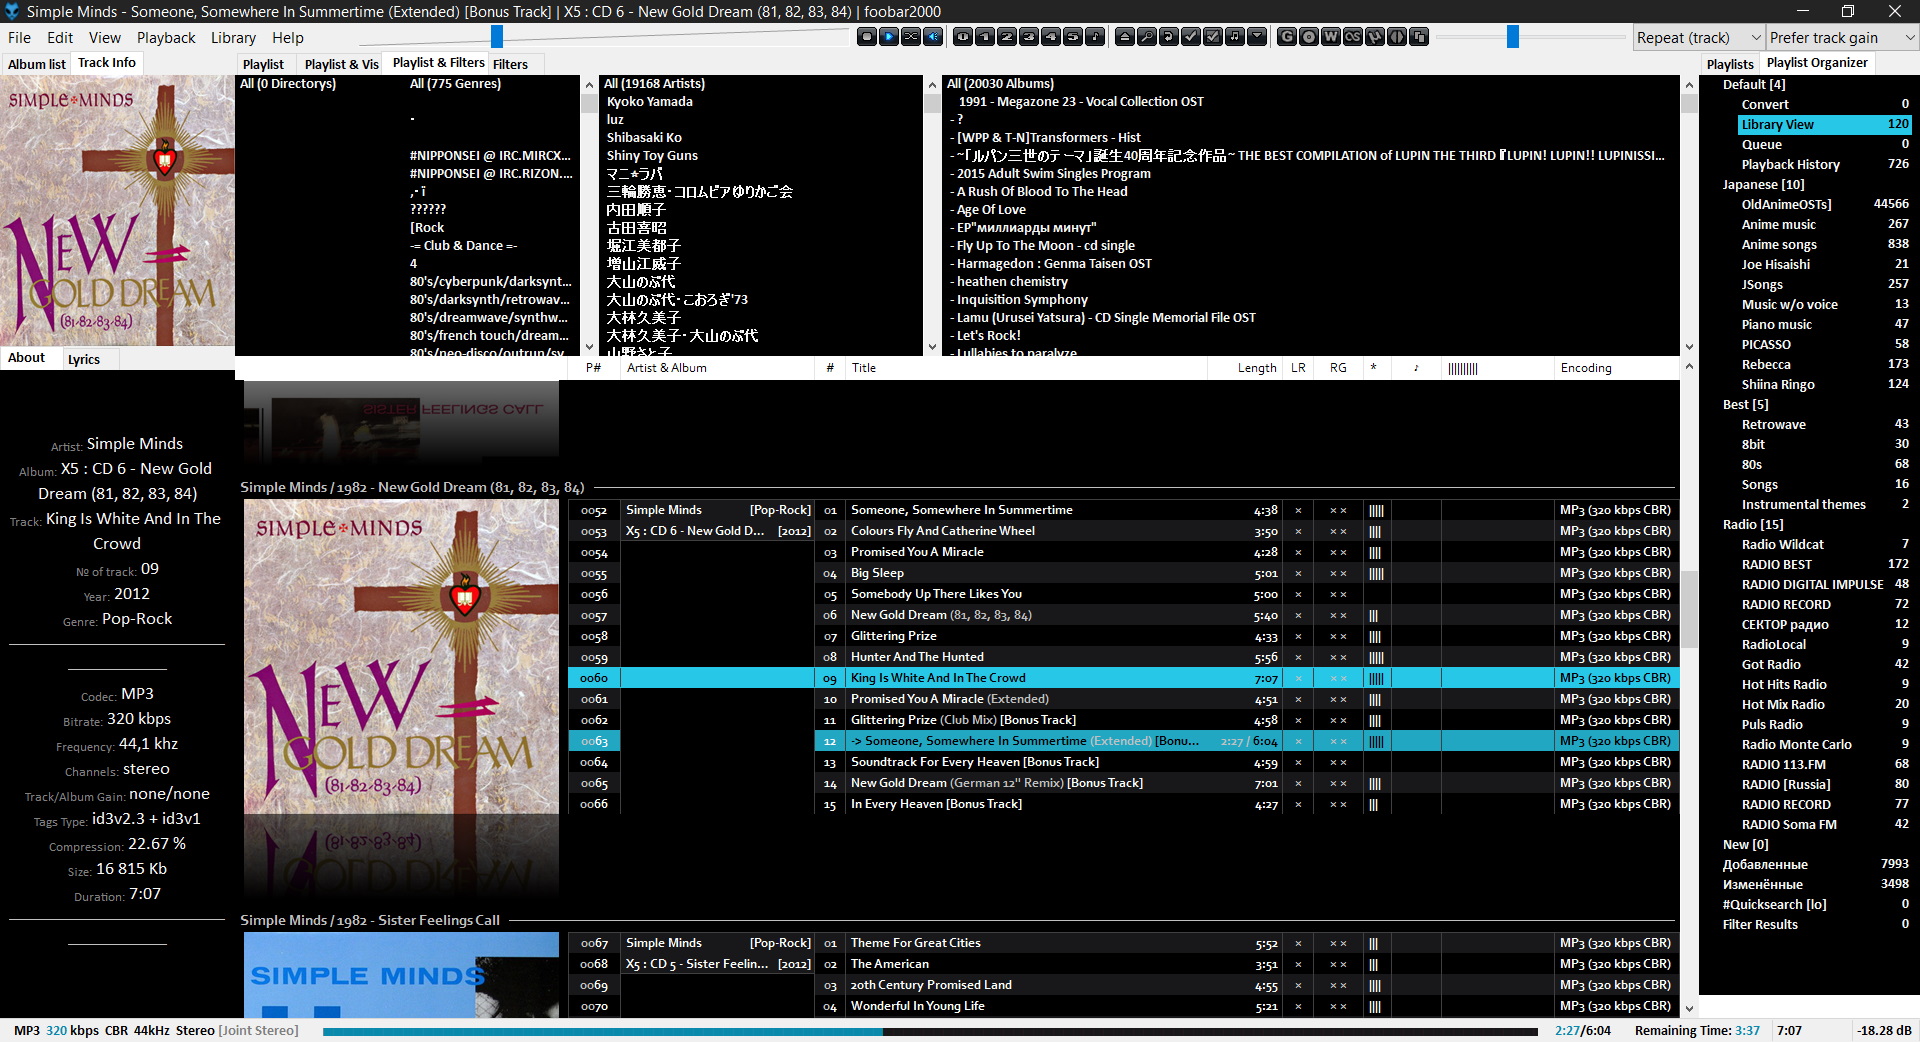Switch to the Lyrics tab
The height and width of the screenshot is (1042, 1920).
84,359
